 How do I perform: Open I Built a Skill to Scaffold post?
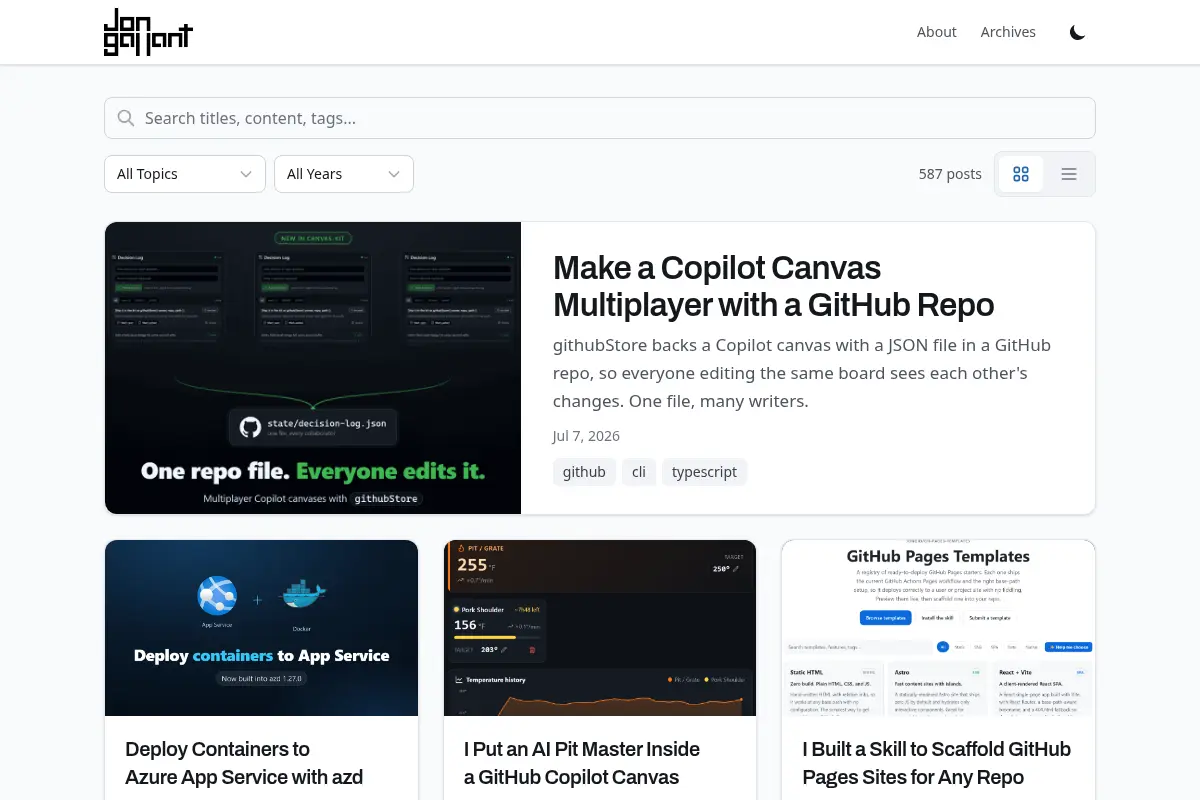(937, 763)
